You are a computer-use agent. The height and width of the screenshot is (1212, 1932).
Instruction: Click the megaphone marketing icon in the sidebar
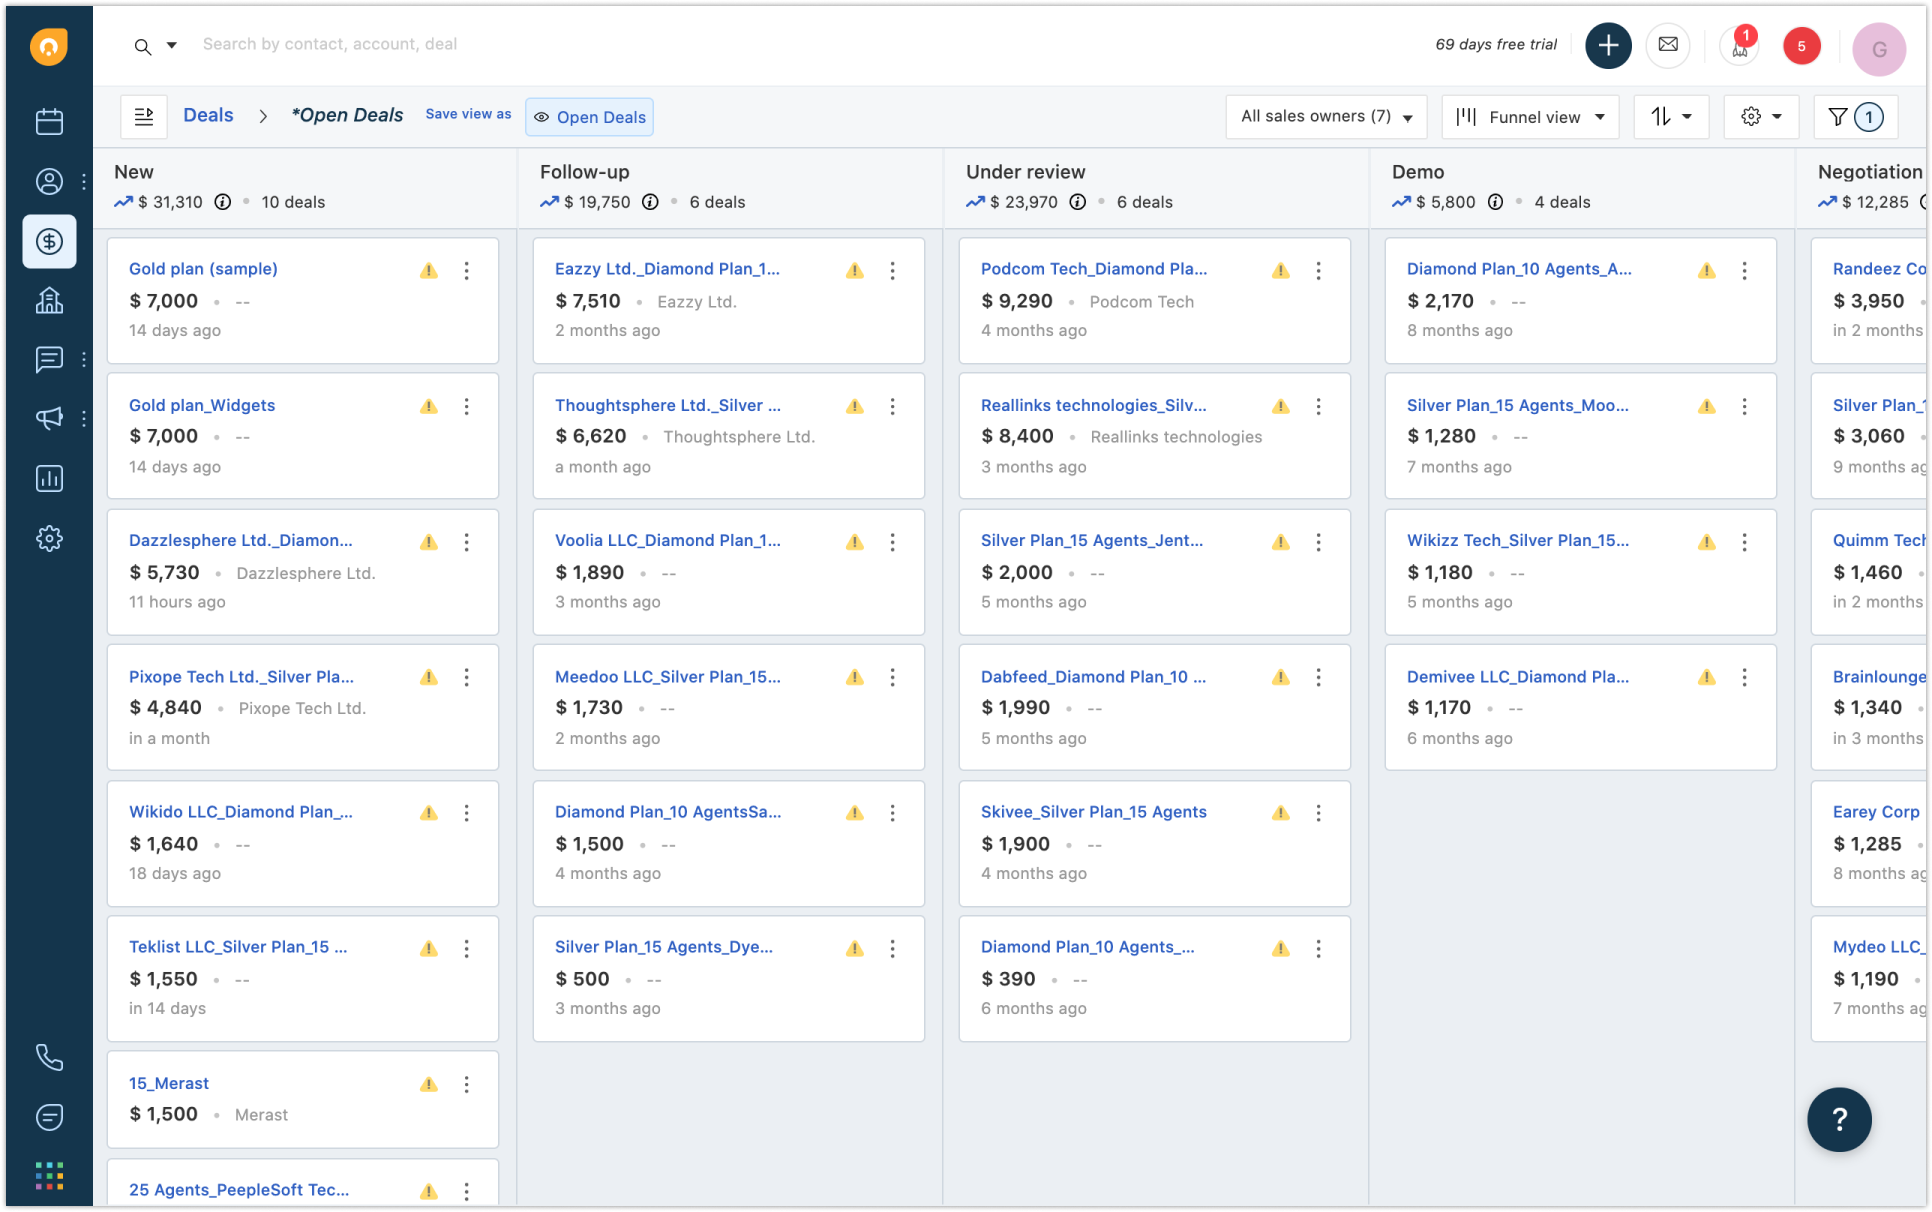49,419
